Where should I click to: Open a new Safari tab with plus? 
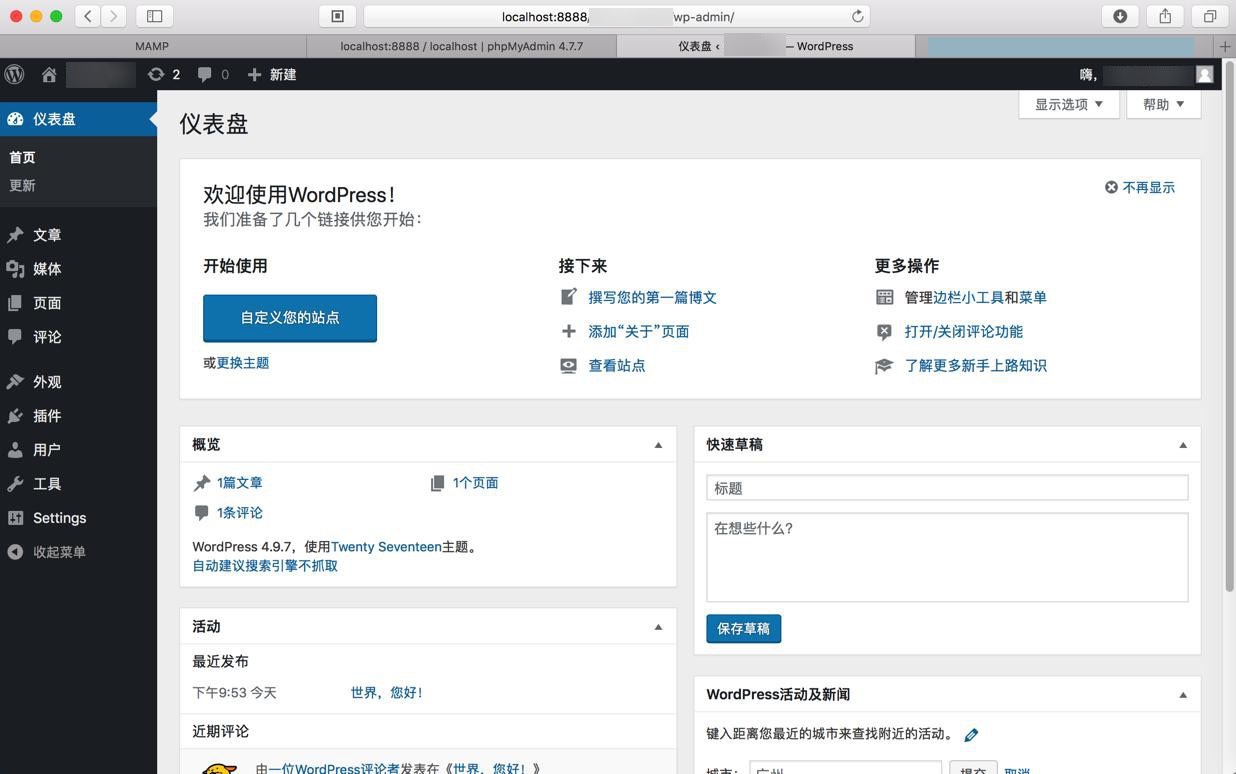(1225, 46)
